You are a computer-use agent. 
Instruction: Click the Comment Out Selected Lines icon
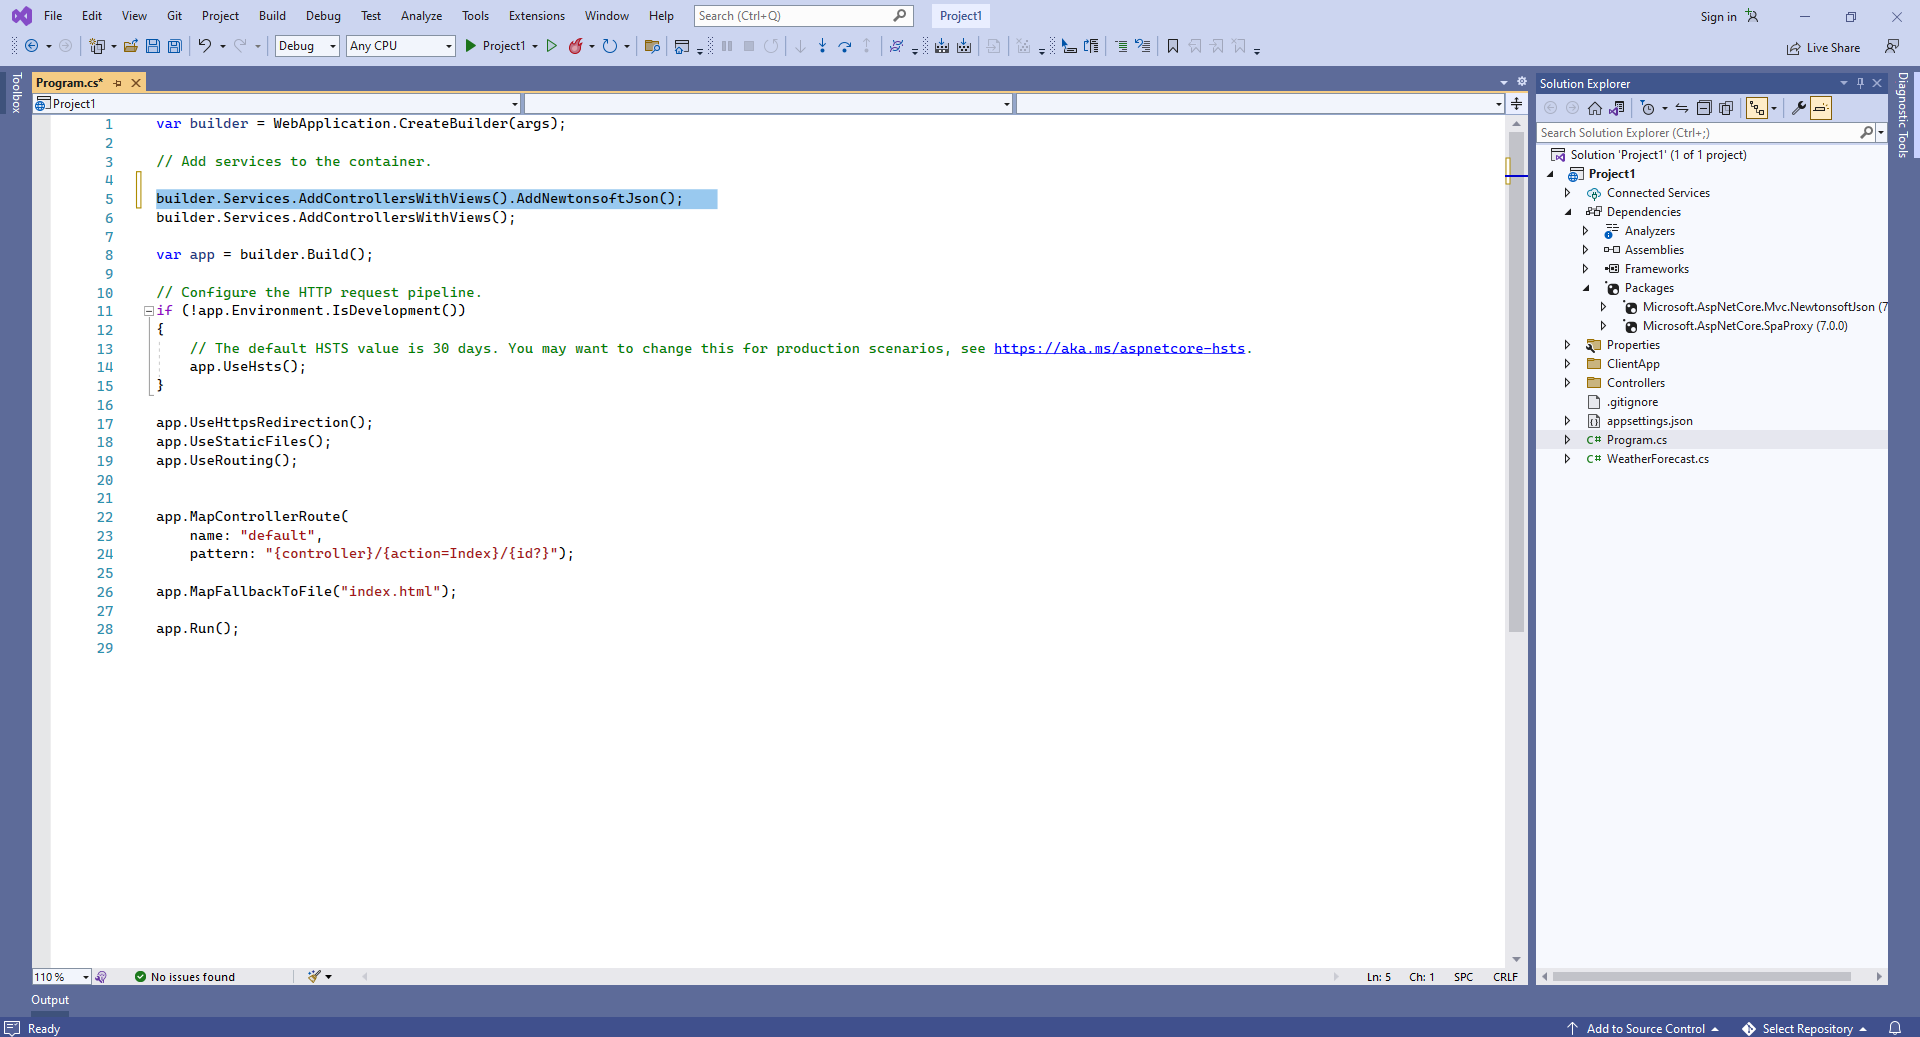(1121, 46)
